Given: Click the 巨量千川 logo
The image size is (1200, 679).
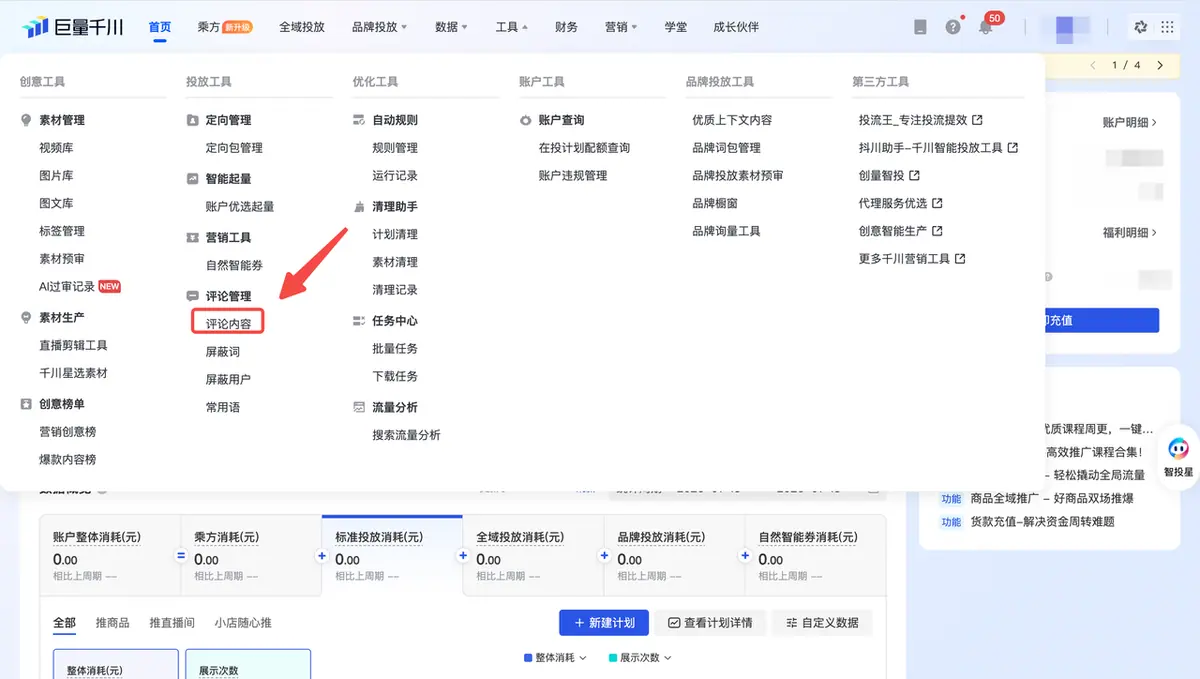Looking at the screenshot, I should tap(72, 27).
